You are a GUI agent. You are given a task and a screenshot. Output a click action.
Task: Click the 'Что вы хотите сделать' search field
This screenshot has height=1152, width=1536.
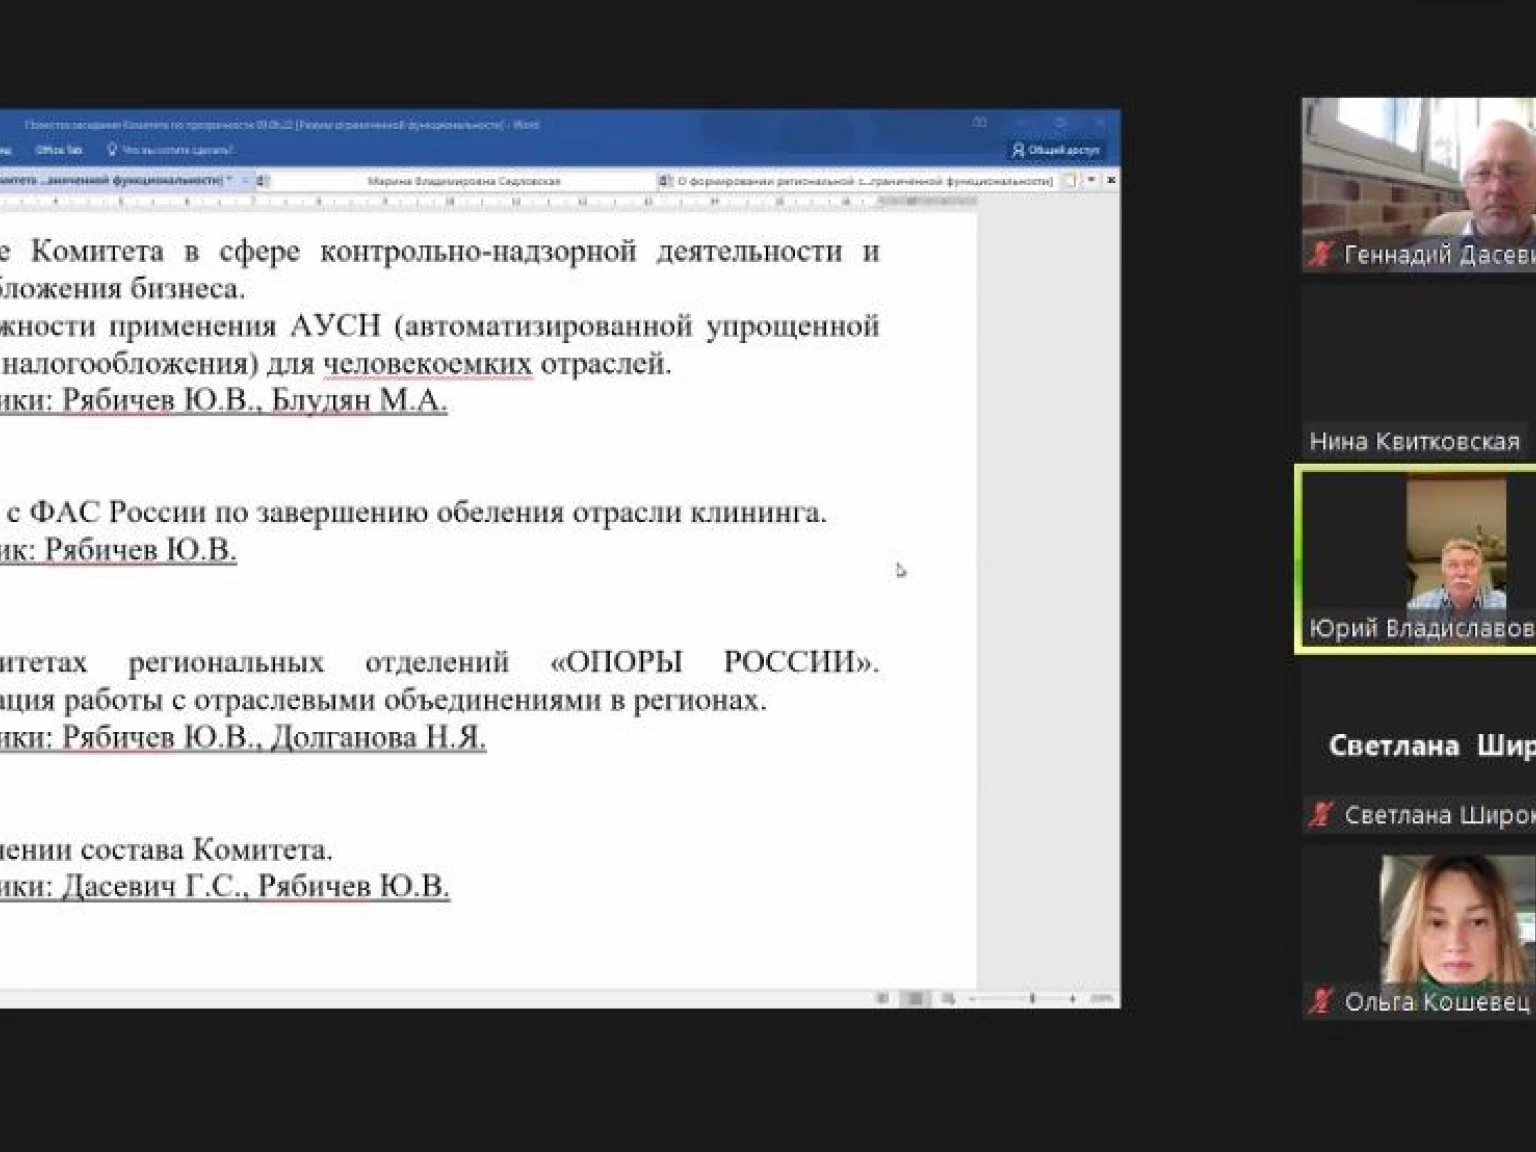coord(171,150)
